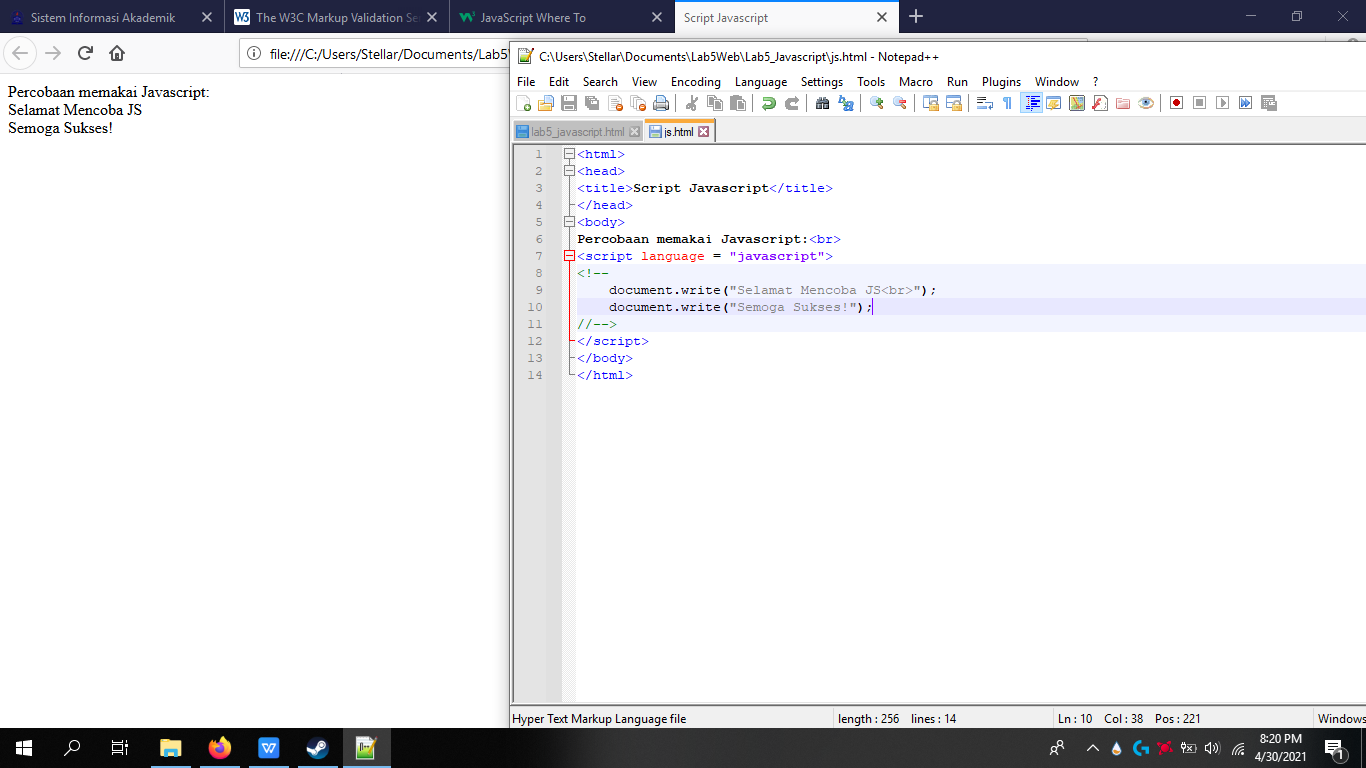Open Find with the binoculars icon
Screen dimensions: 1366x768
822,103
